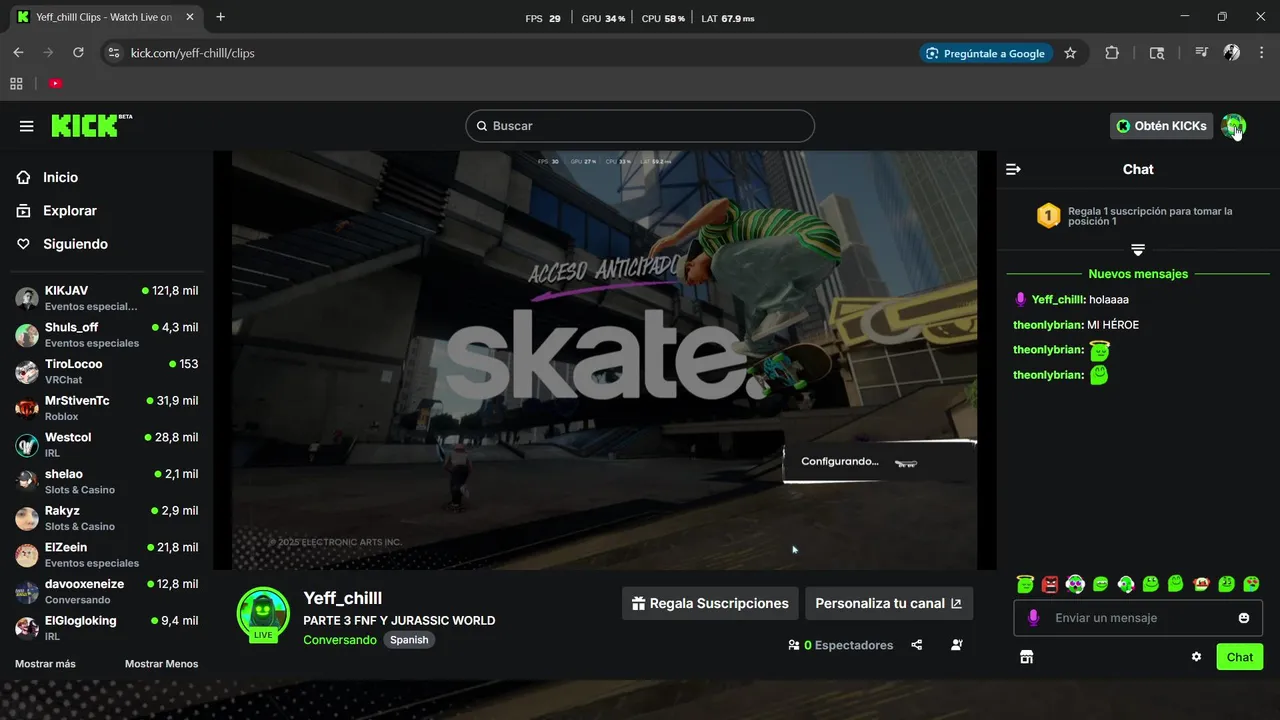Open ElGlogloking channel in sidebar
The width and height of the screenshot is (1280, 720).
106,628
